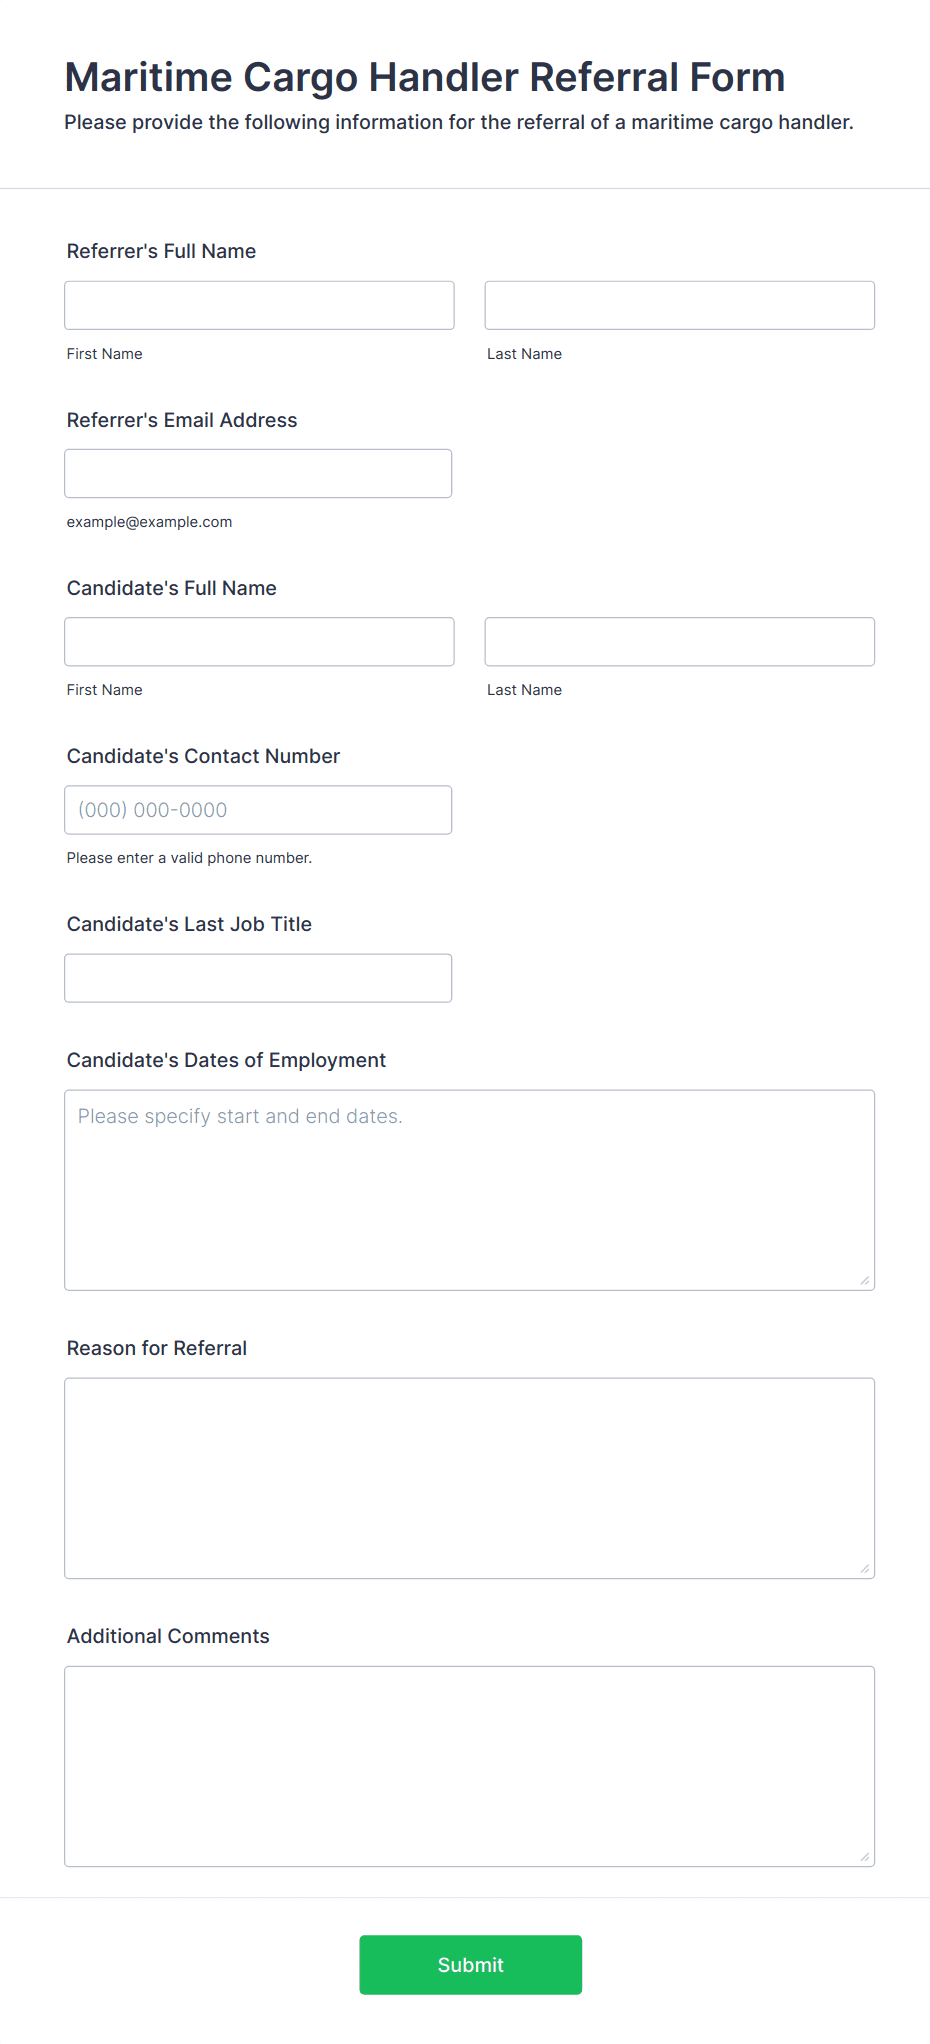Screen dimensions: 930x2044
Task: Focus the Additional Comments text area
Action: pyautogui.click(x=469, y=1765)
